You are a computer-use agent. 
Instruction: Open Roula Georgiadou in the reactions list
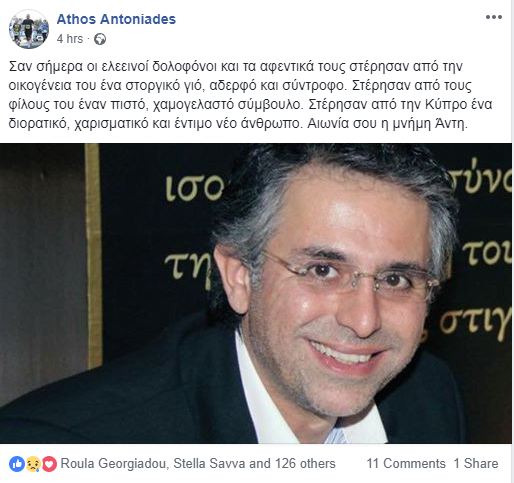(x=113, y=464)
